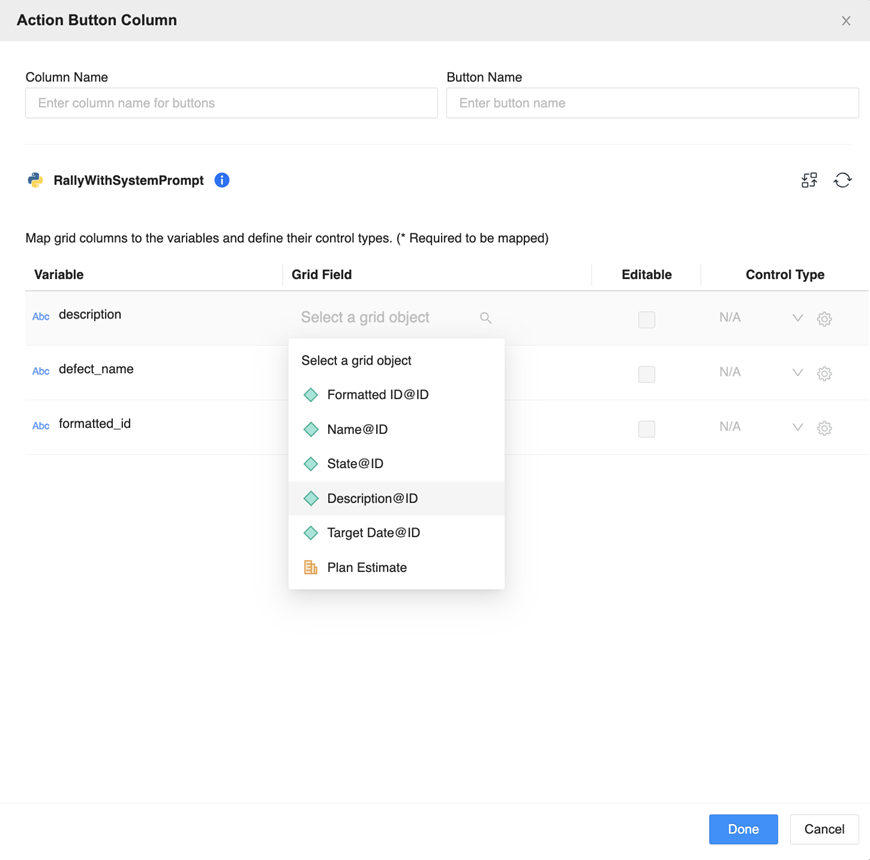The width and height of the screenshot is (870, 860).
Task: Click the Column Name input field
Action: (x=231, y=103)
